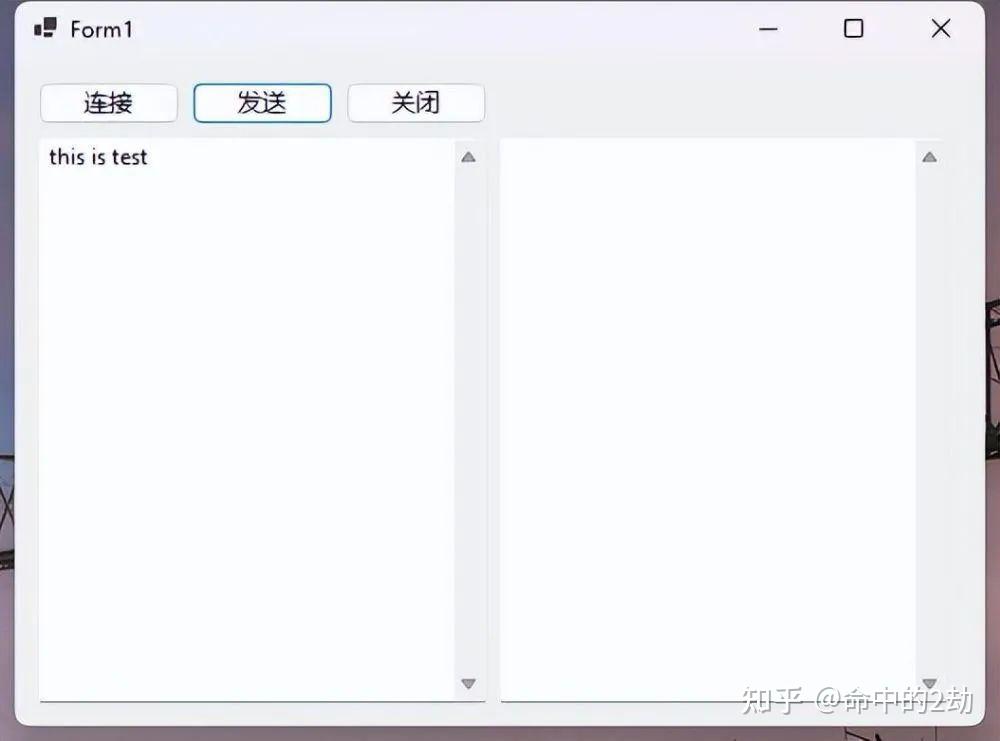Click down arrow of left textbox scrollbar
This screenshot has height=741, width=1000.
468,684
